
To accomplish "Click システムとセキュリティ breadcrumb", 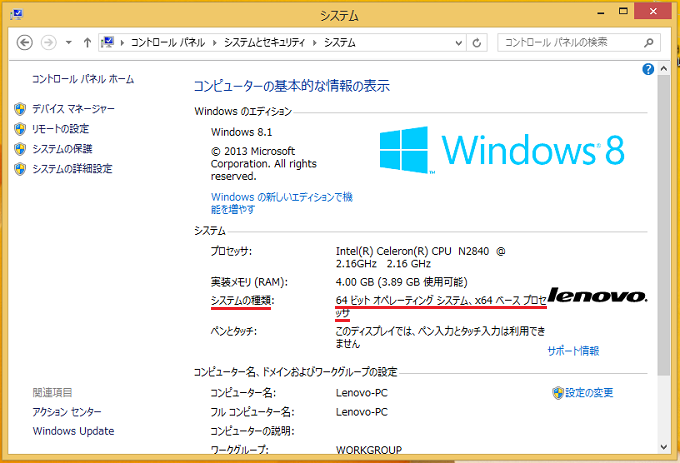I will tap(265, 42).
